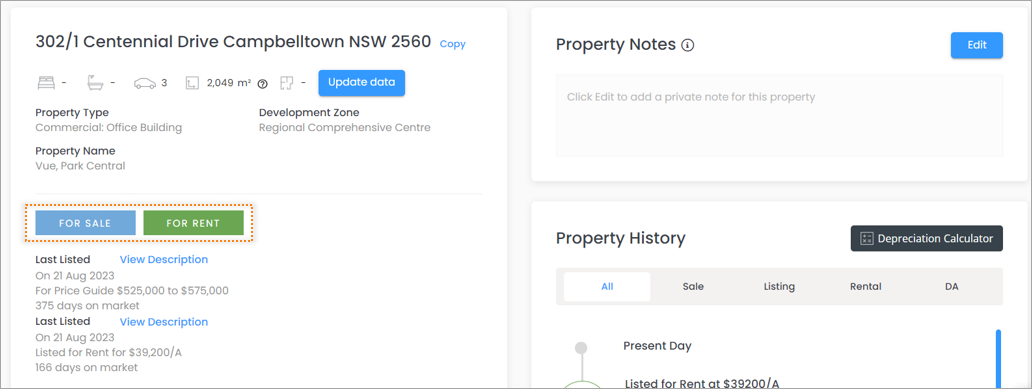Screen dimensions: 1032x389
Task: Click the Present Day timeline marker
Action: coord(580,347)
